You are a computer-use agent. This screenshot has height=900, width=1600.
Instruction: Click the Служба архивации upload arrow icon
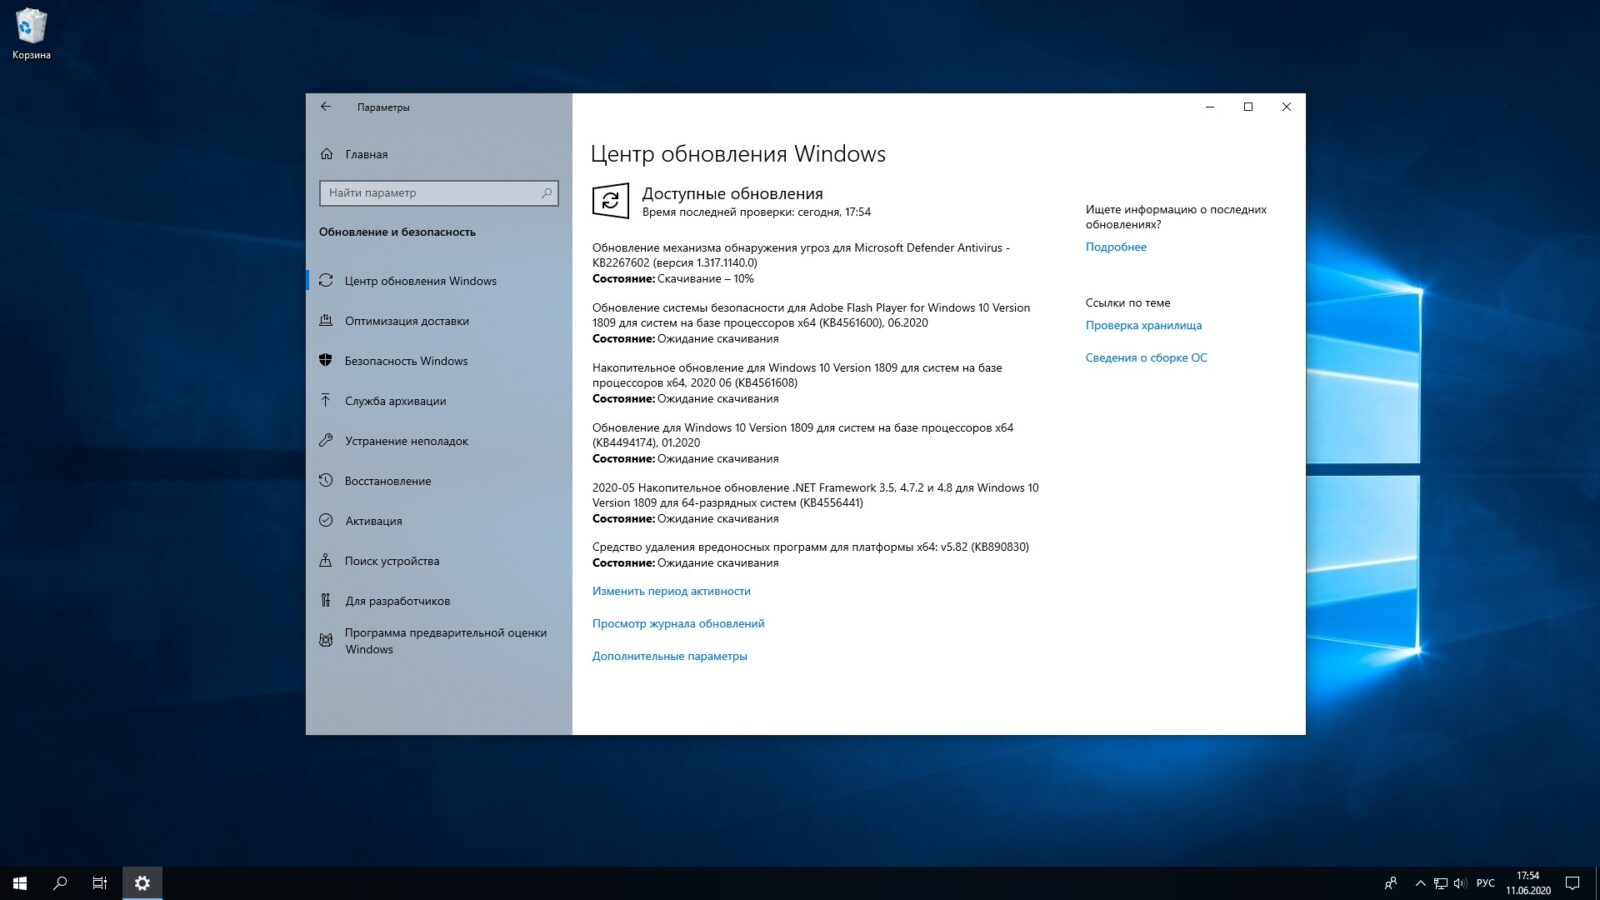pyautogui.click(x=326, y=401)
